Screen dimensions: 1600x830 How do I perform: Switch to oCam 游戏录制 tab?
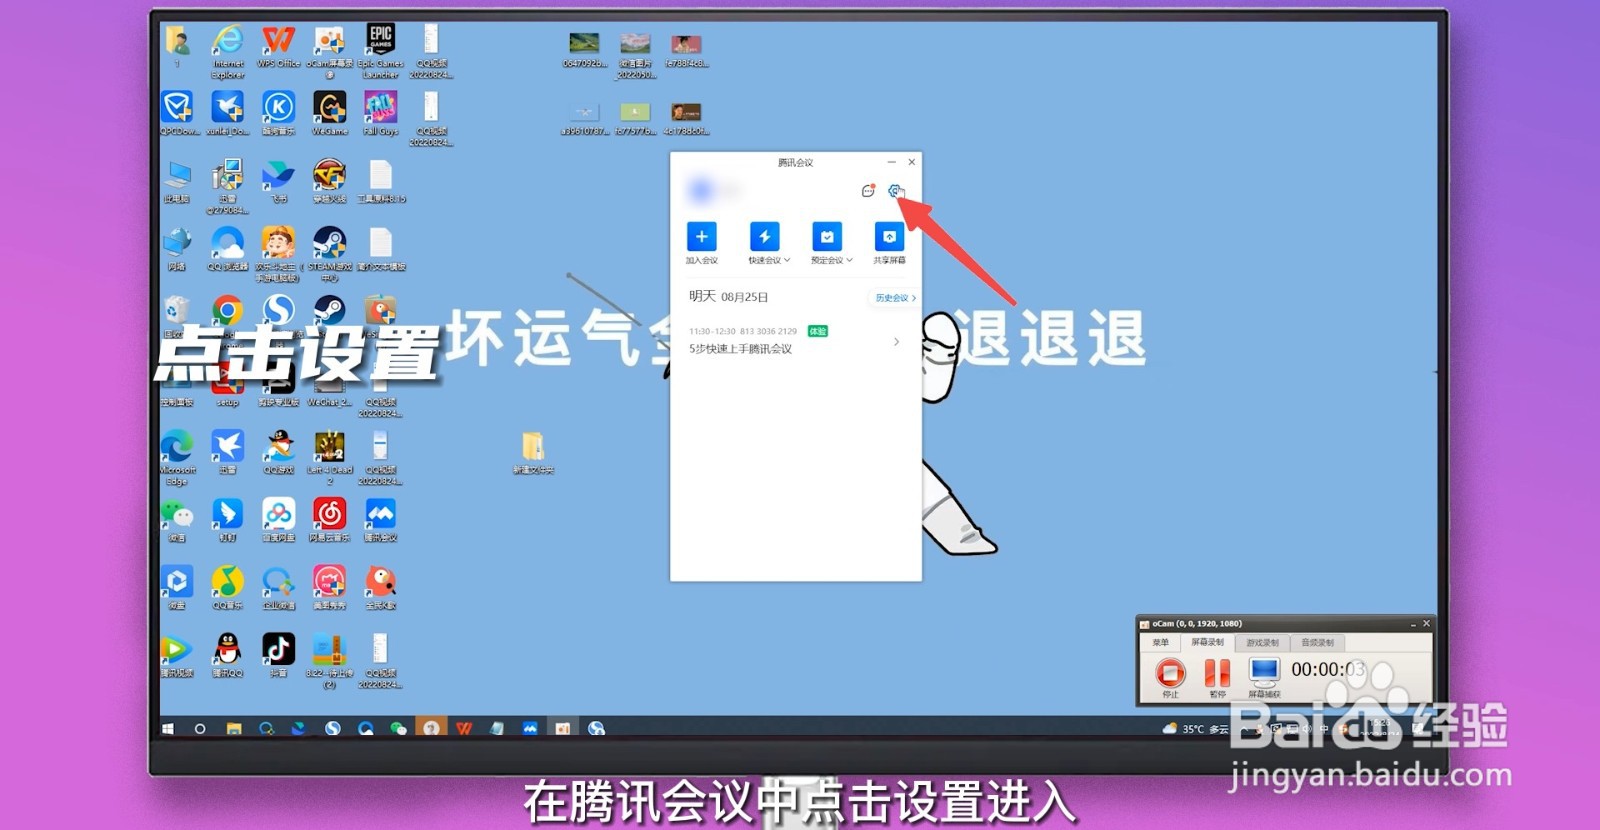pos(1262,642)
